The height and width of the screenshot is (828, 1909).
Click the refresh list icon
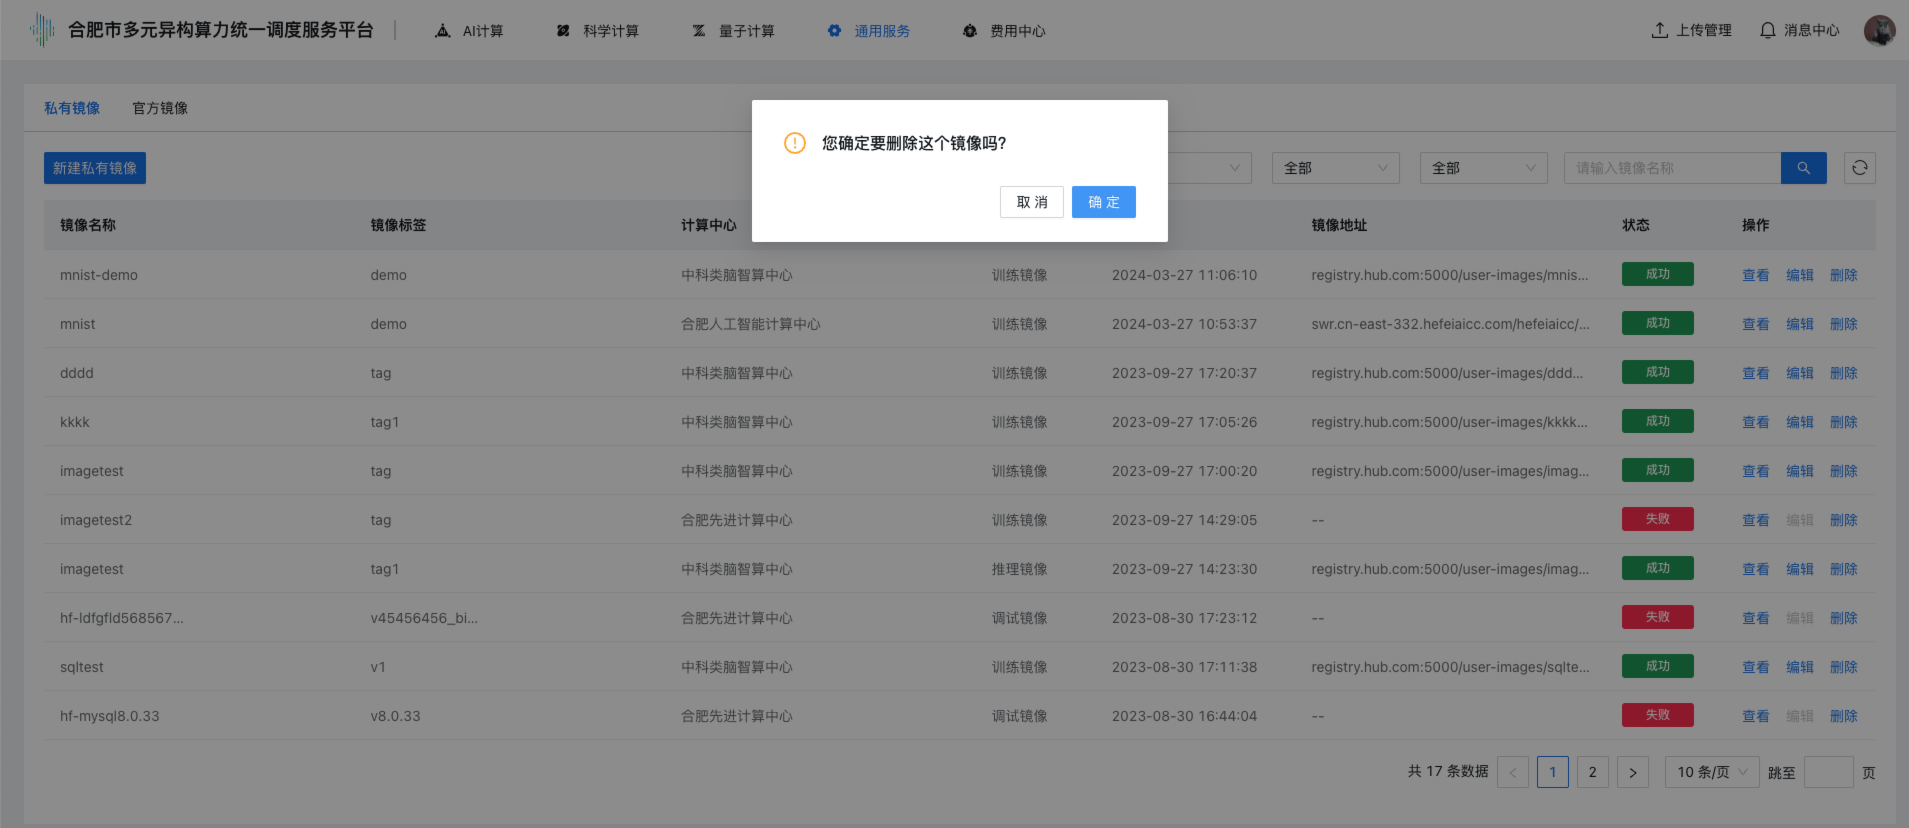[1859, 168]
